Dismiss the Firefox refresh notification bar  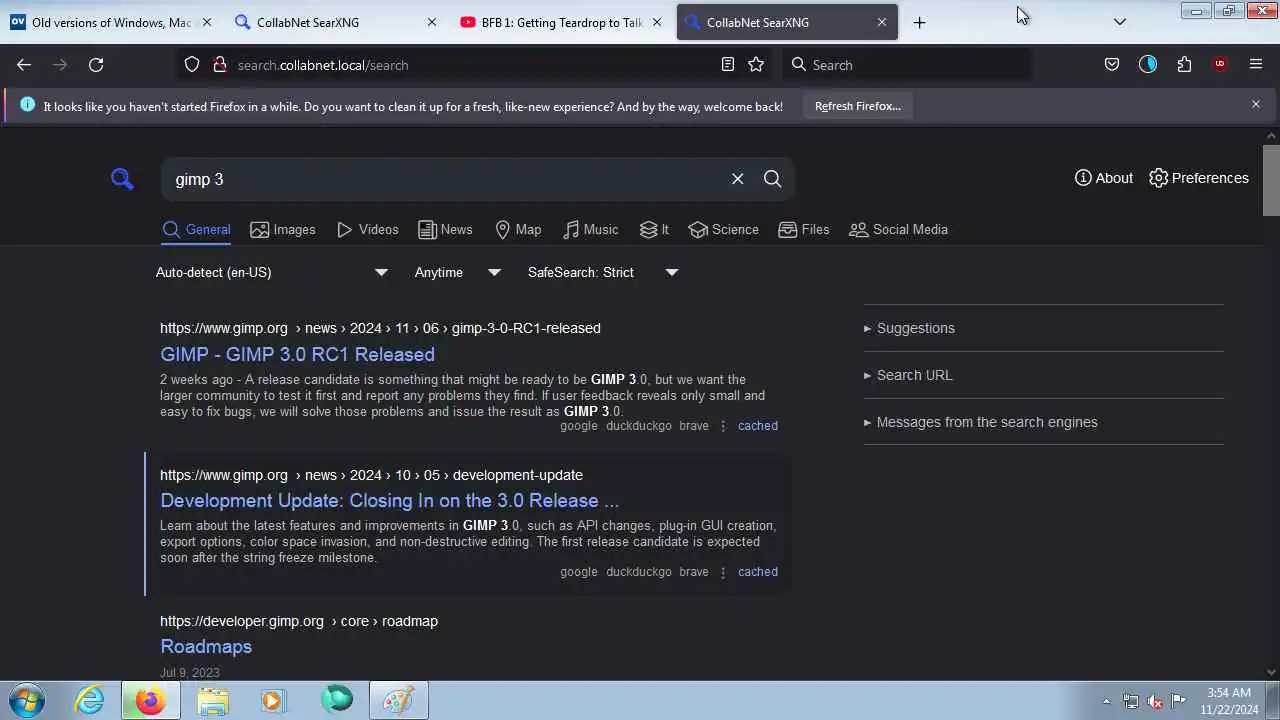point(1256,104)
